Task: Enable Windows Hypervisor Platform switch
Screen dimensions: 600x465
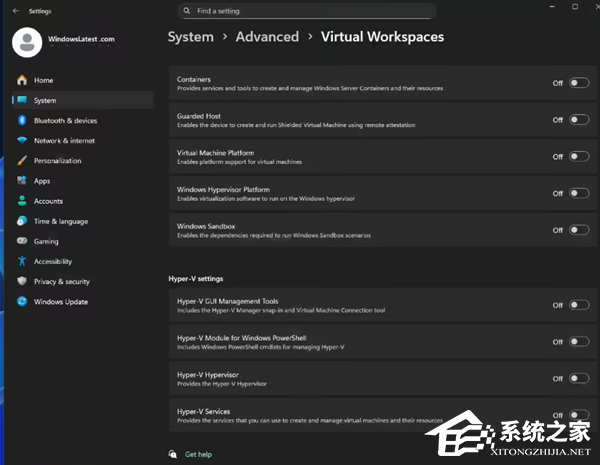Action: pos(579,193)
